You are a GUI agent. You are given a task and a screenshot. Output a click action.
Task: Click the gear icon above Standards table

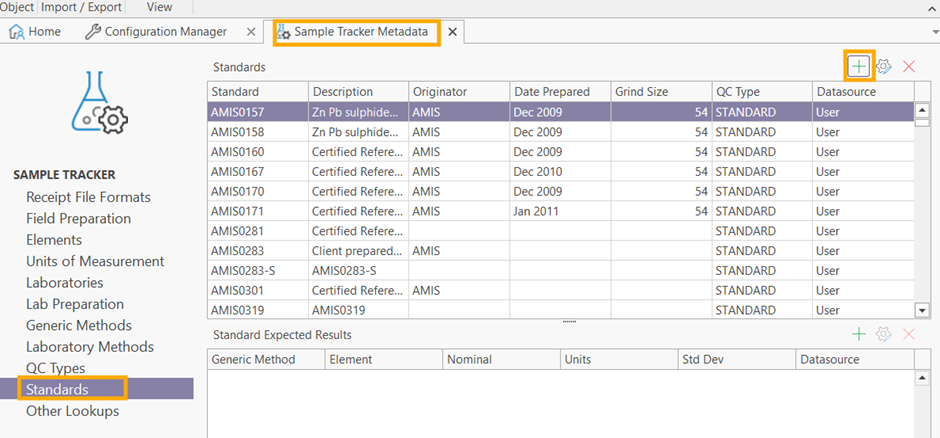[884, 66]
